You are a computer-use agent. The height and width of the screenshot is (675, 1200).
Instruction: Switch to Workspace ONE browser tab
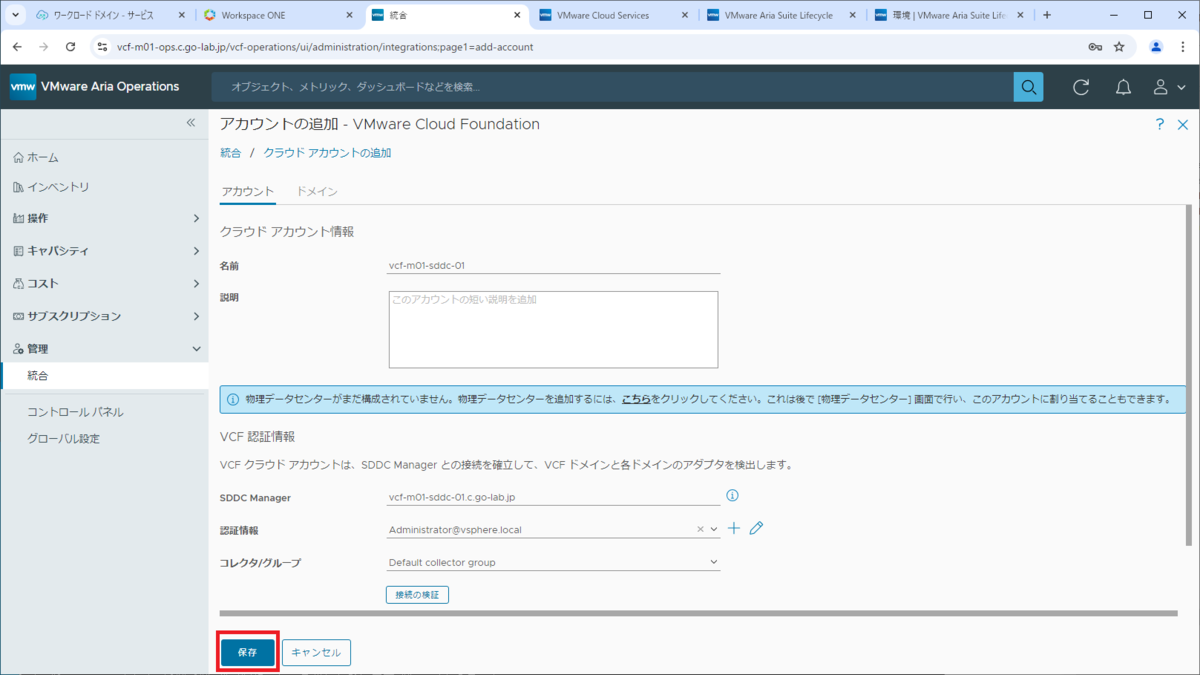coord(277,15)
